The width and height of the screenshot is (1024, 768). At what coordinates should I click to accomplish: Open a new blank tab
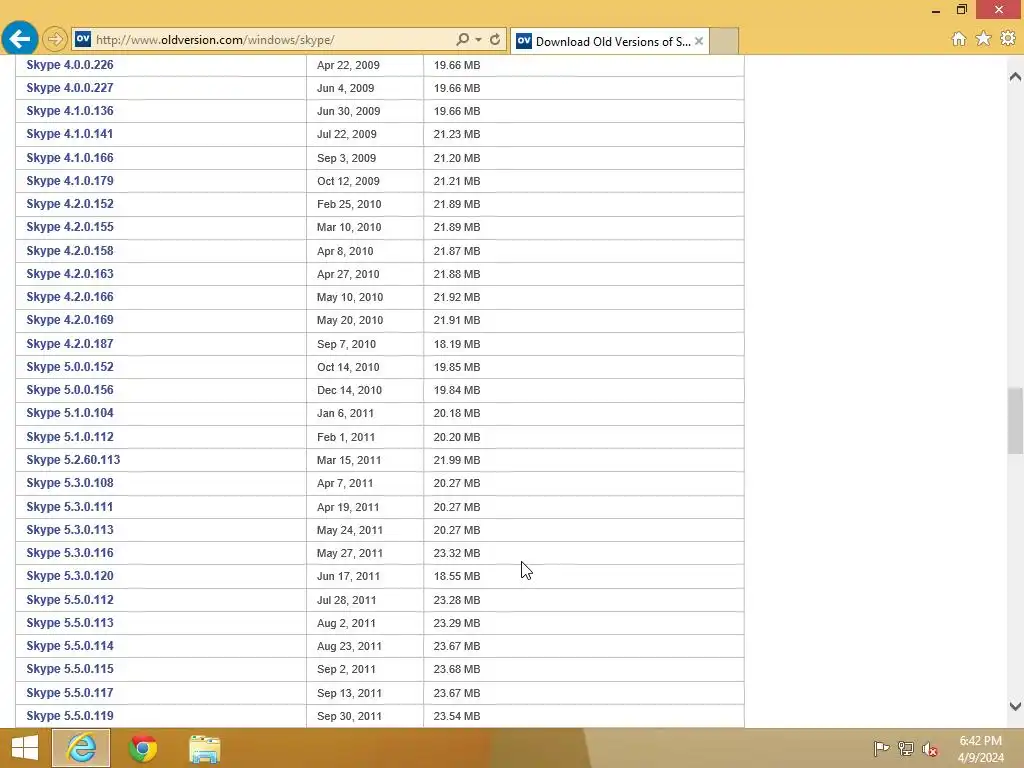pyautogui.click(x=724, y=41)
